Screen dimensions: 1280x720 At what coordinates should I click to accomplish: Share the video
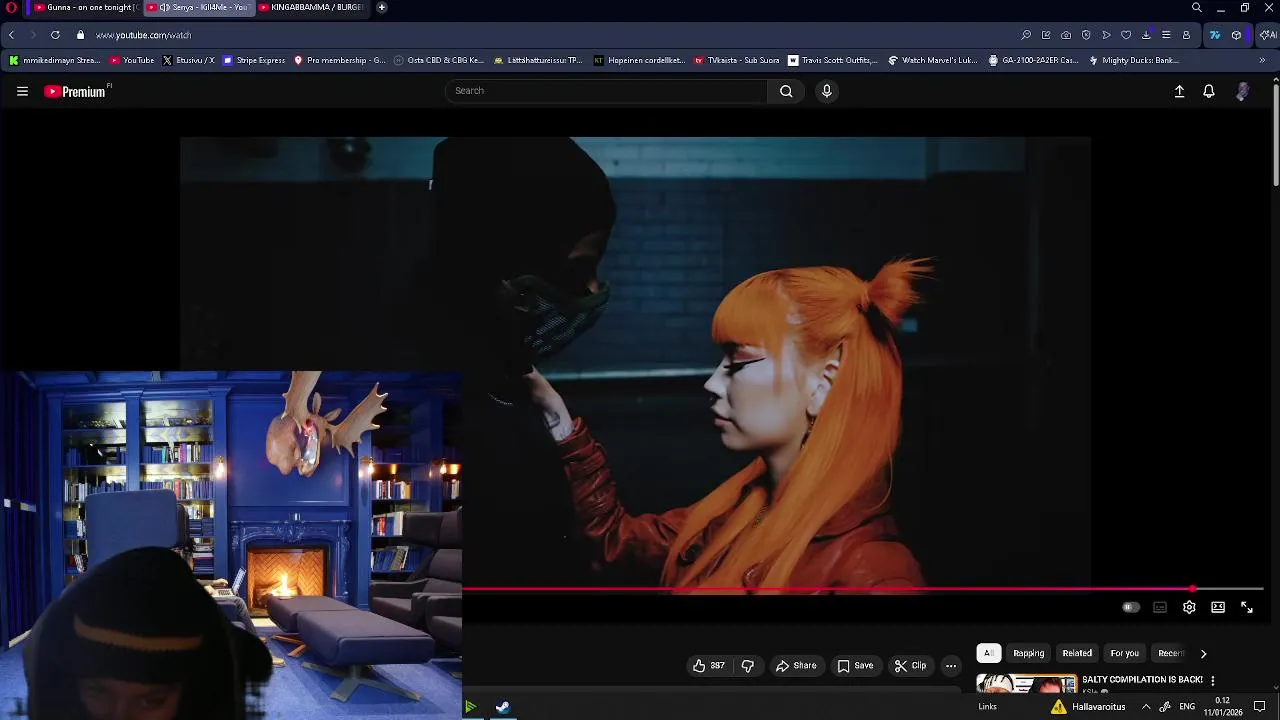[x=796, y=666]
